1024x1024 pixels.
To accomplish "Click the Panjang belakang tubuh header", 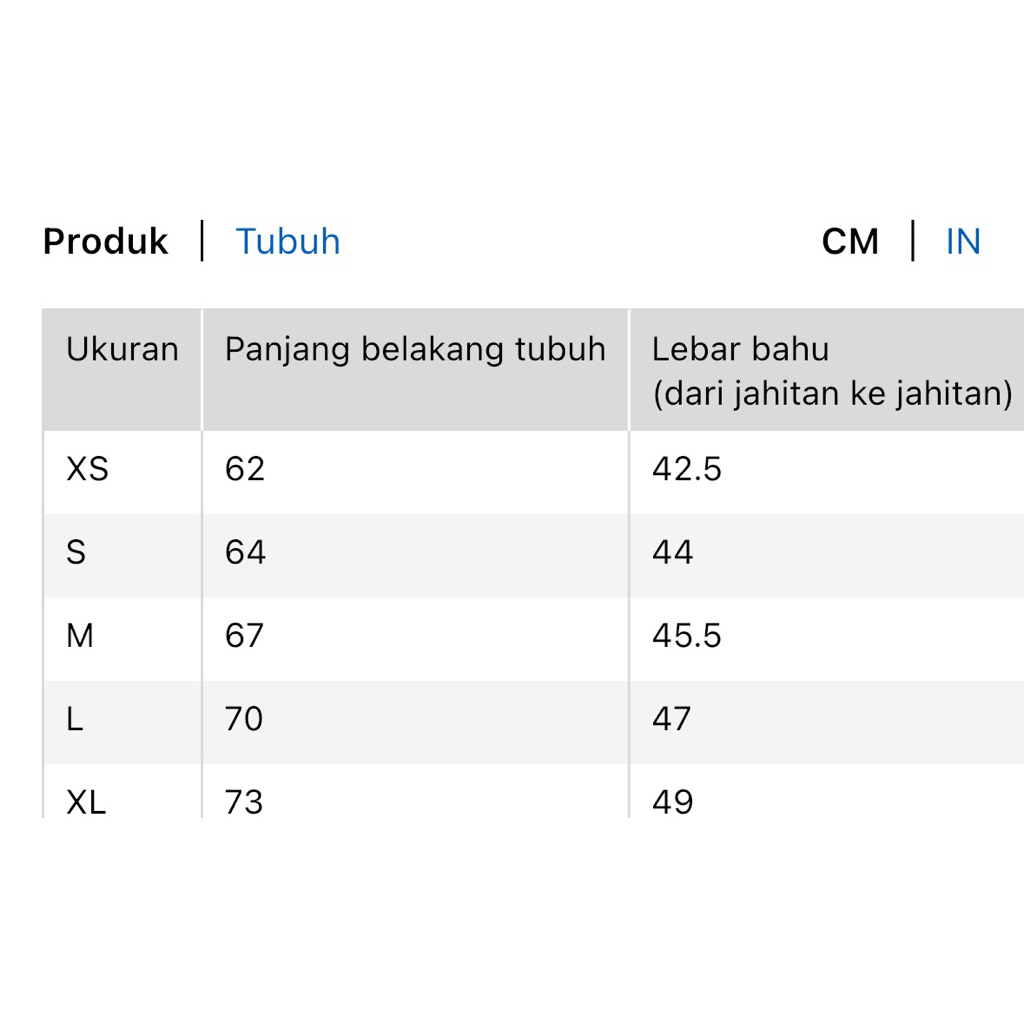I will 415,350.
